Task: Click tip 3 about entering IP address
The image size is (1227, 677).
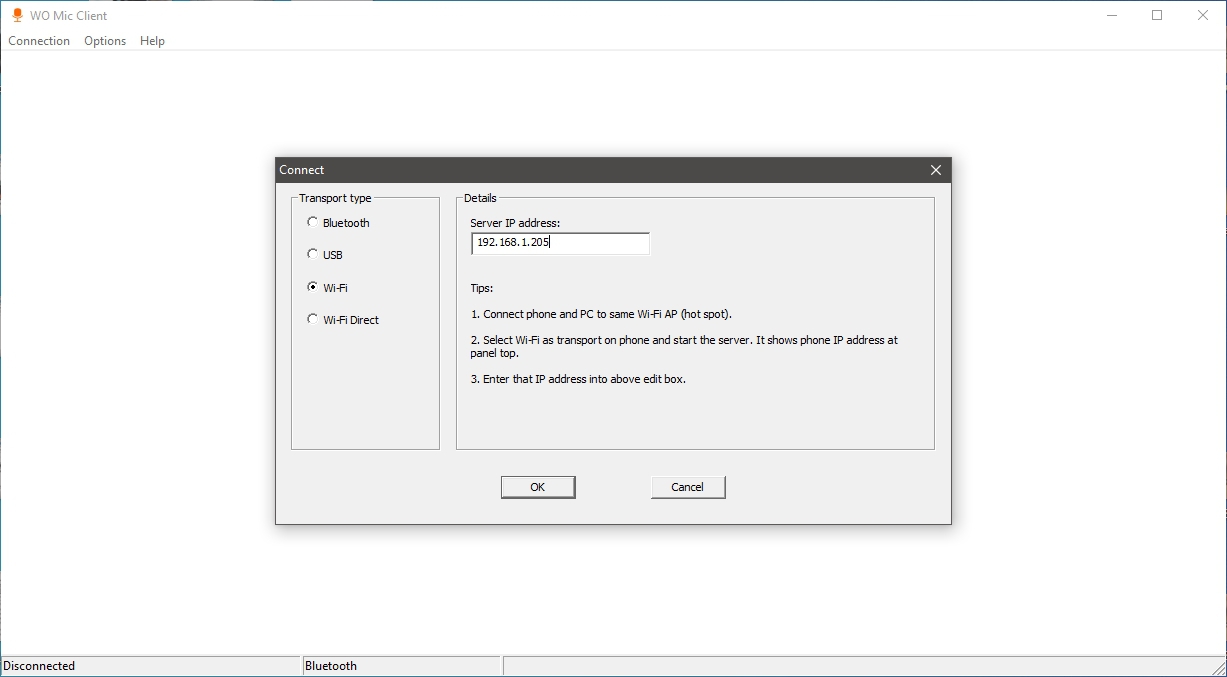Action: click(x=578, y=379)
